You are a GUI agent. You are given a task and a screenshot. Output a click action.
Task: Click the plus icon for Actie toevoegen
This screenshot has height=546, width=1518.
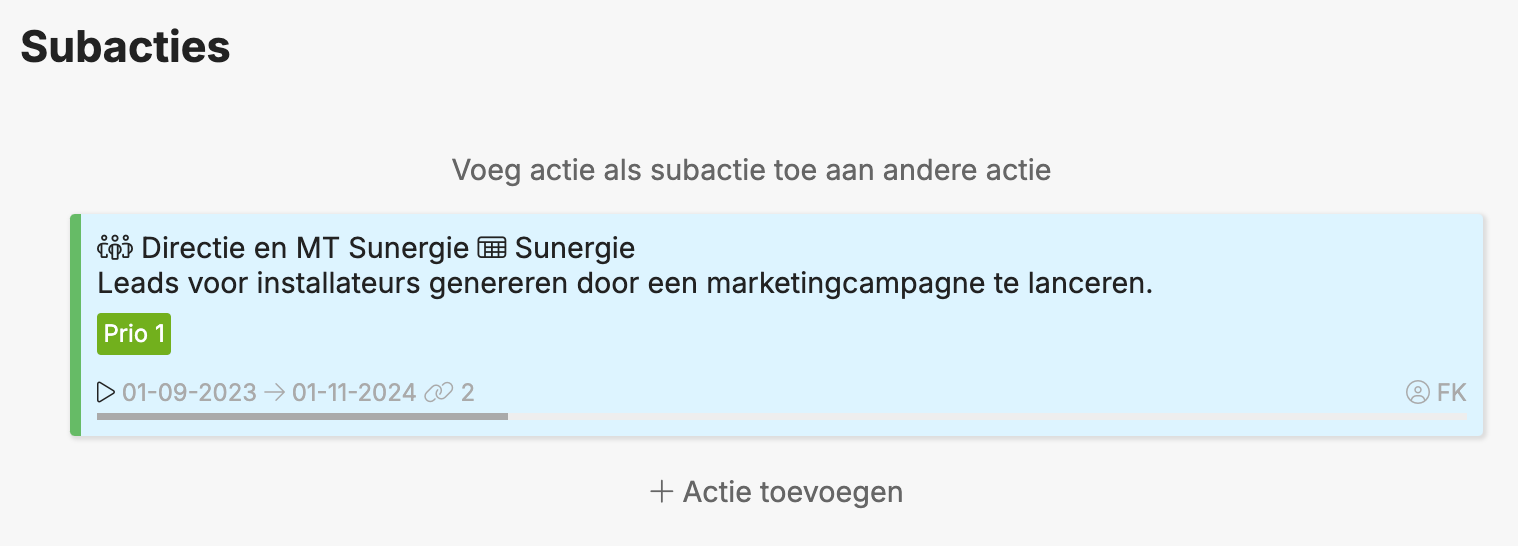click(660, 491)
